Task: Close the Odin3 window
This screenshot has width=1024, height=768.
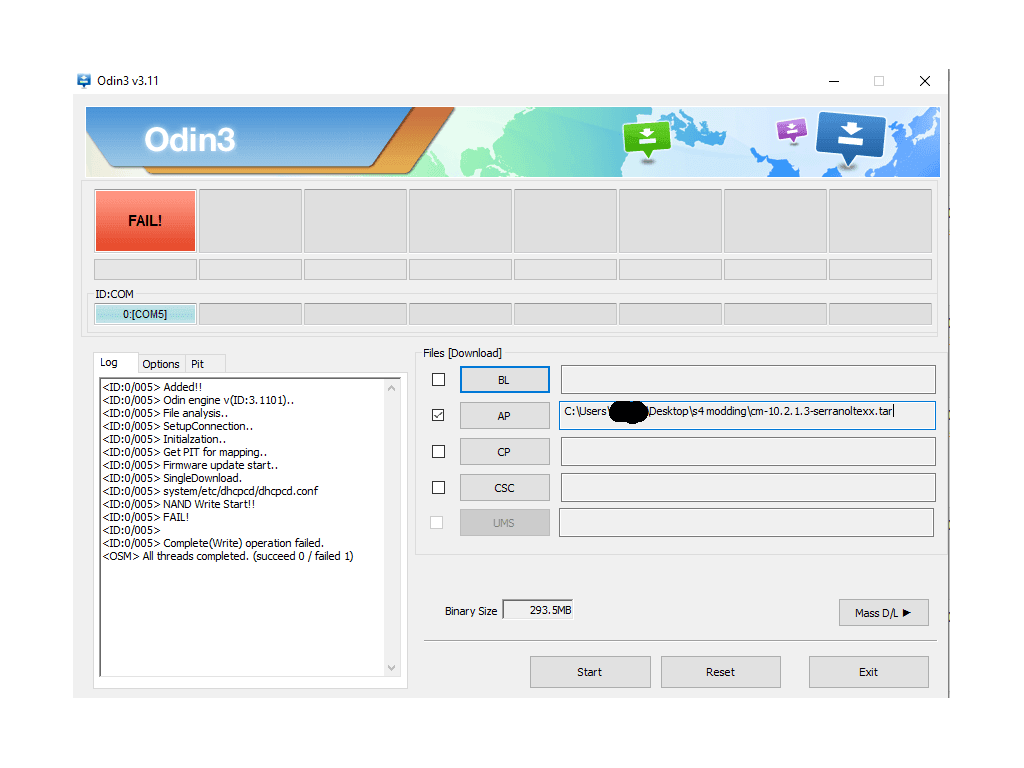Action: pos(925,81)
